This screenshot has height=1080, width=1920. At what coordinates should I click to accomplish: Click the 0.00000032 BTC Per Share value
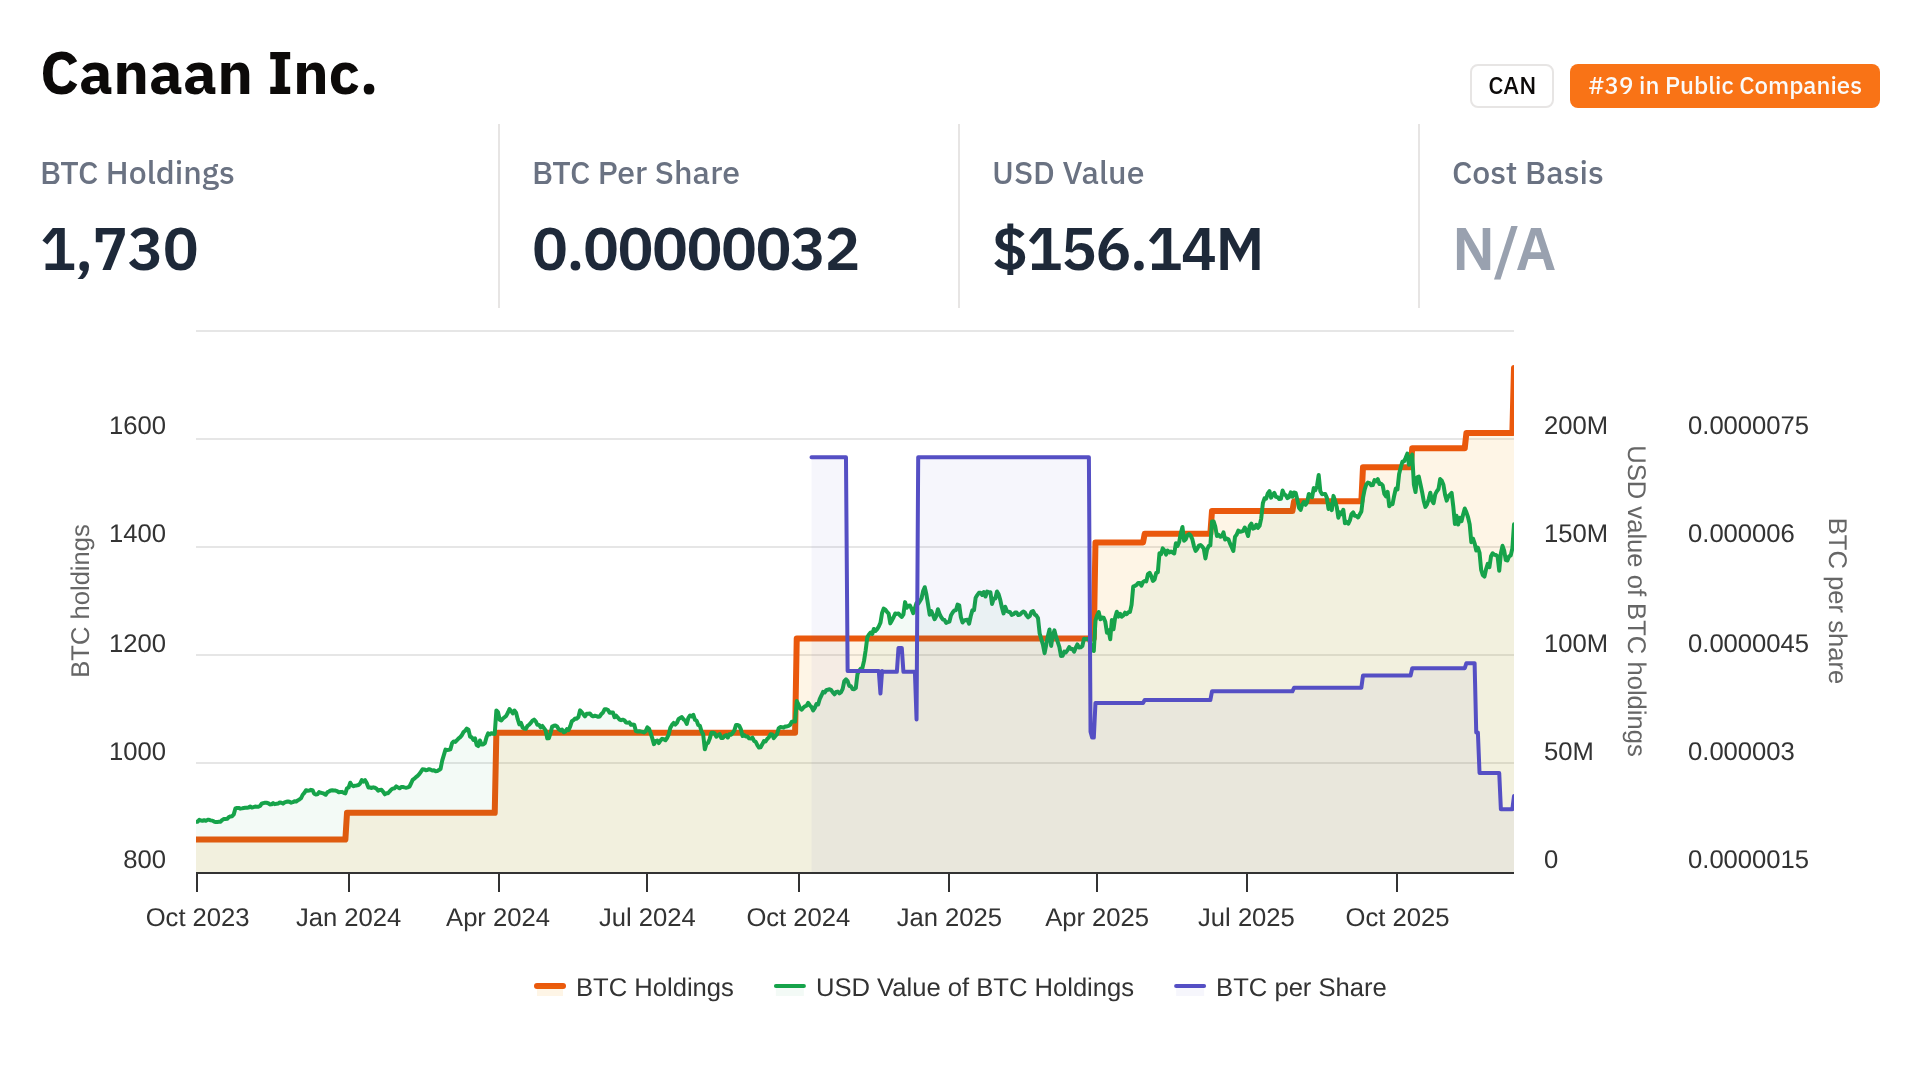[695, 249]
